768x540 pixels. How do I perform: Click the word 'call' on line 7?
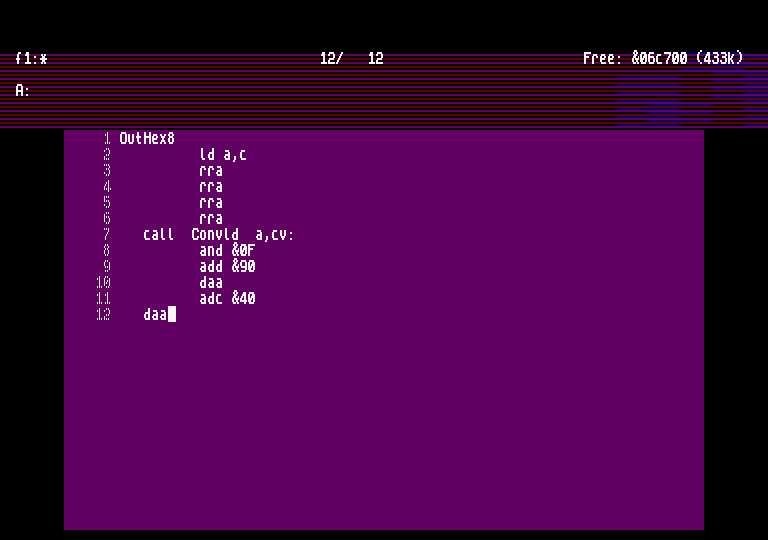pyautogui.click(x=159, y=235)
